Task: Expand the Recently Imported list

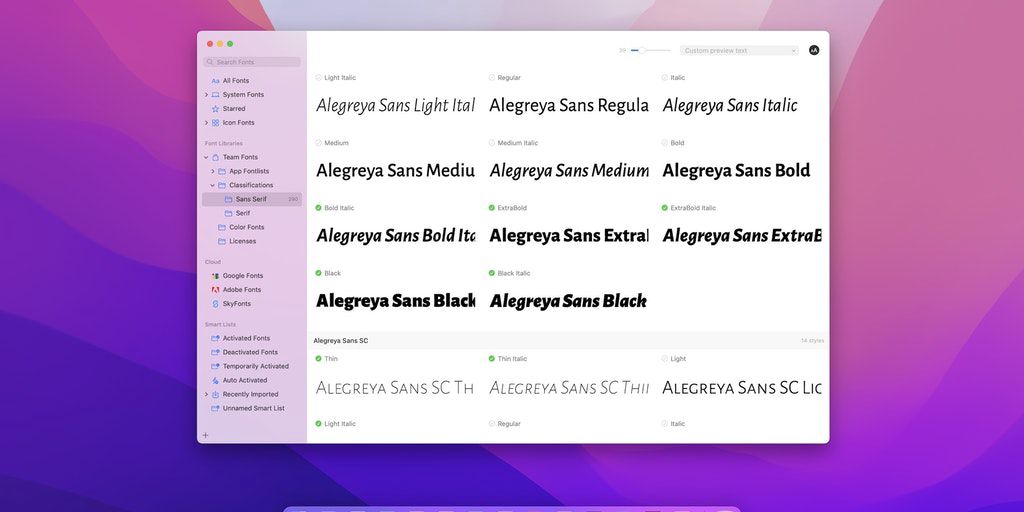Action: (206, 394)
